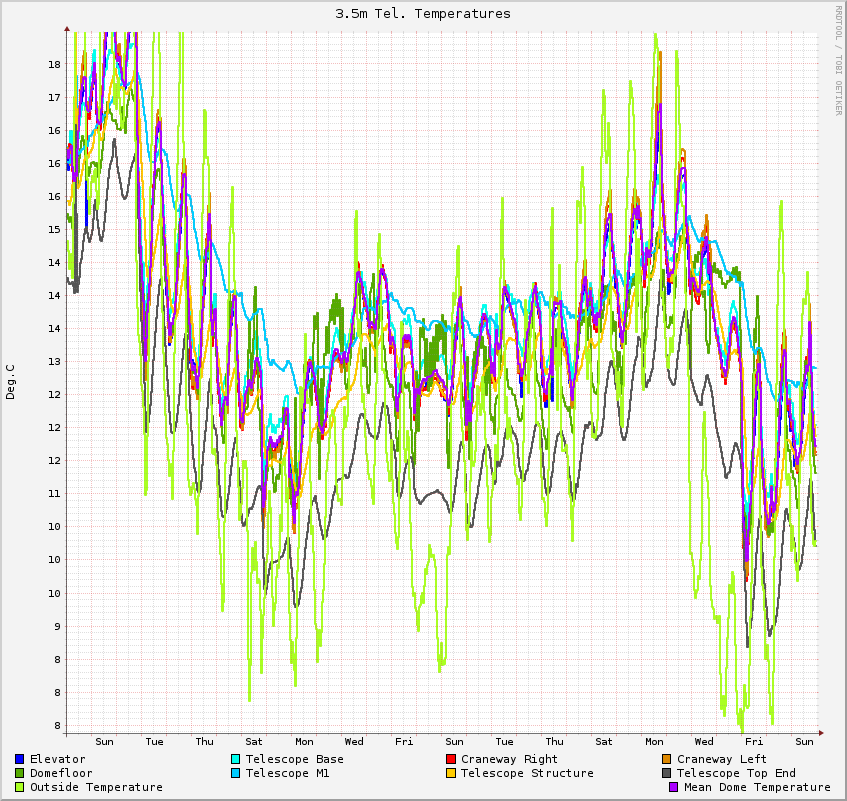The height and width of the screenshot is (801, 847).
Task: Click the Telescope M1 legend color box
Action: tap(235, 773)
